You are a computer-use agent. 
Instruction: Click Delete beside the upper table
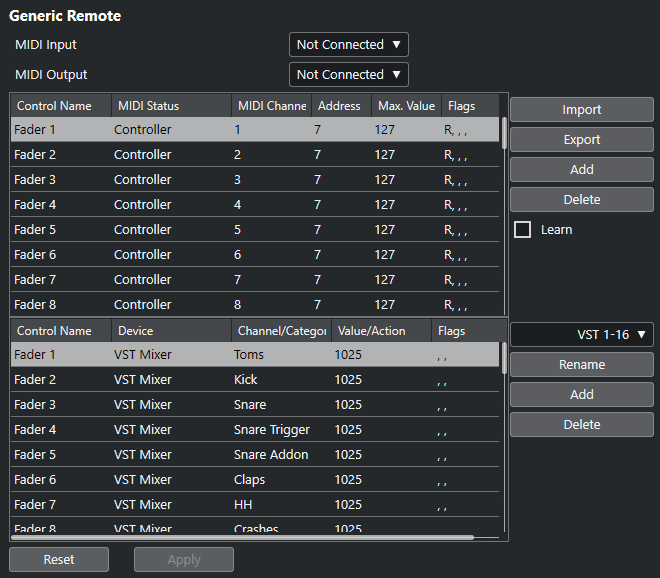tap(582, 200)
